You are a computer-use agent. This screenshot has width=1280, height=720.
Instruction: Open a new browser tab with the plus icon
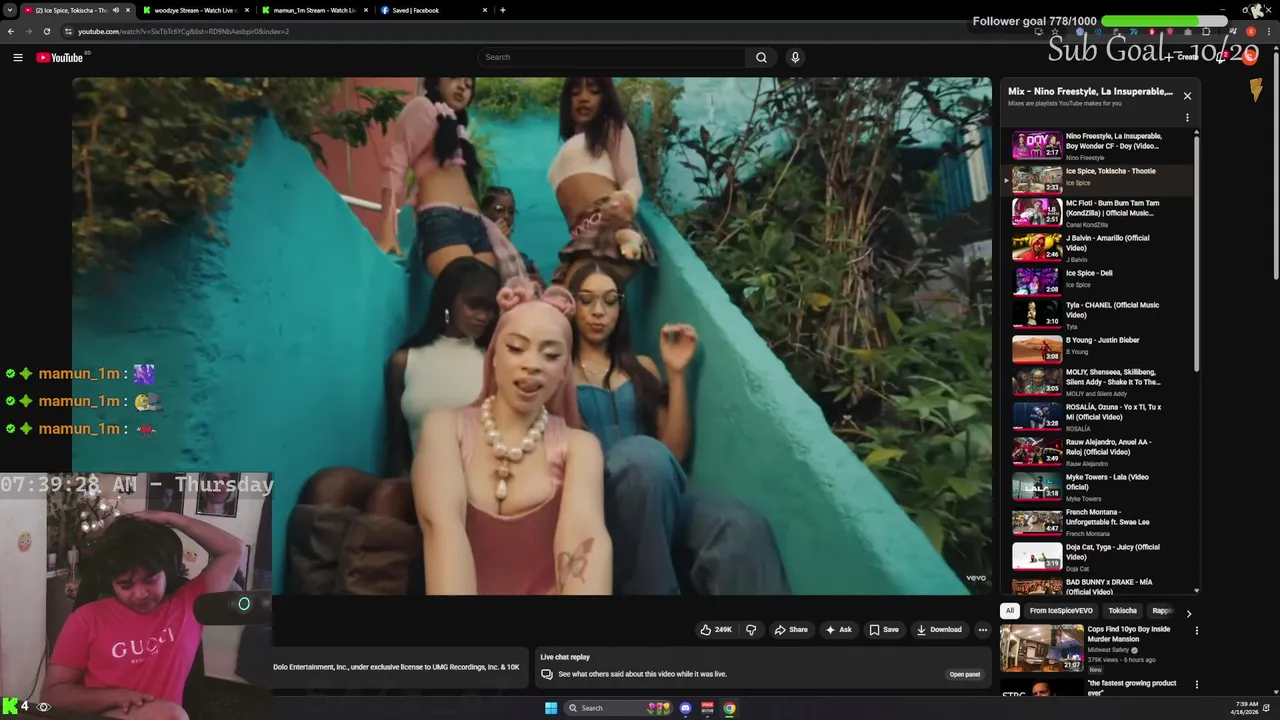click(x=502, y=10)
